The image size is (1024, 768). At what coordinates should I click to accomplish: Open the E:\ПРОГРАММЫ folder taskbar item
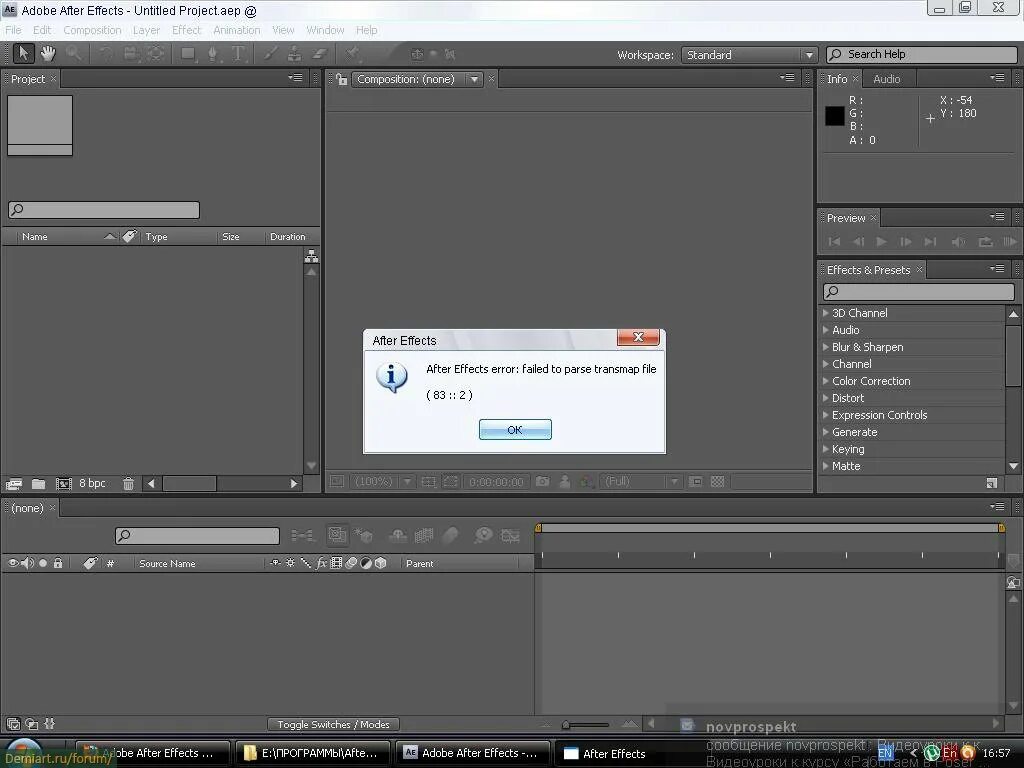coord(312,753)
